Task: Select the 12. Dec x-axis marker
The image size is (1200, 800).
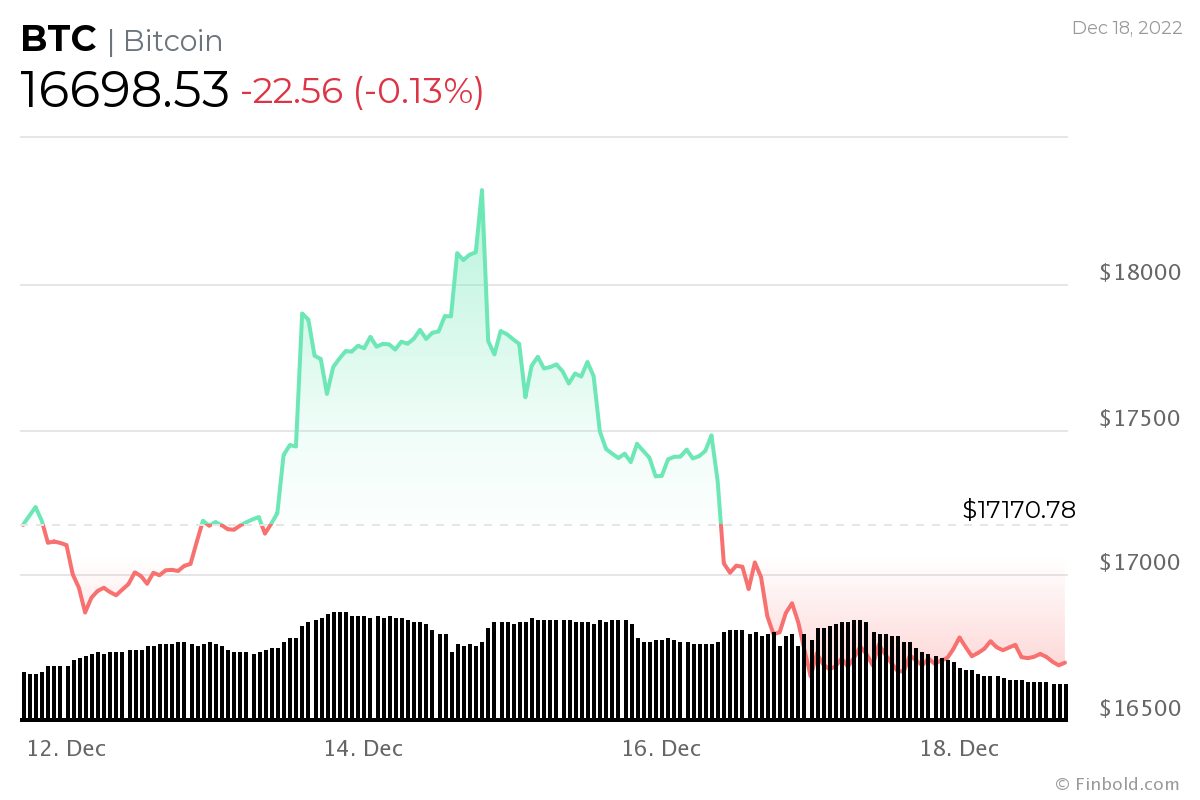Action: (66, 748)
